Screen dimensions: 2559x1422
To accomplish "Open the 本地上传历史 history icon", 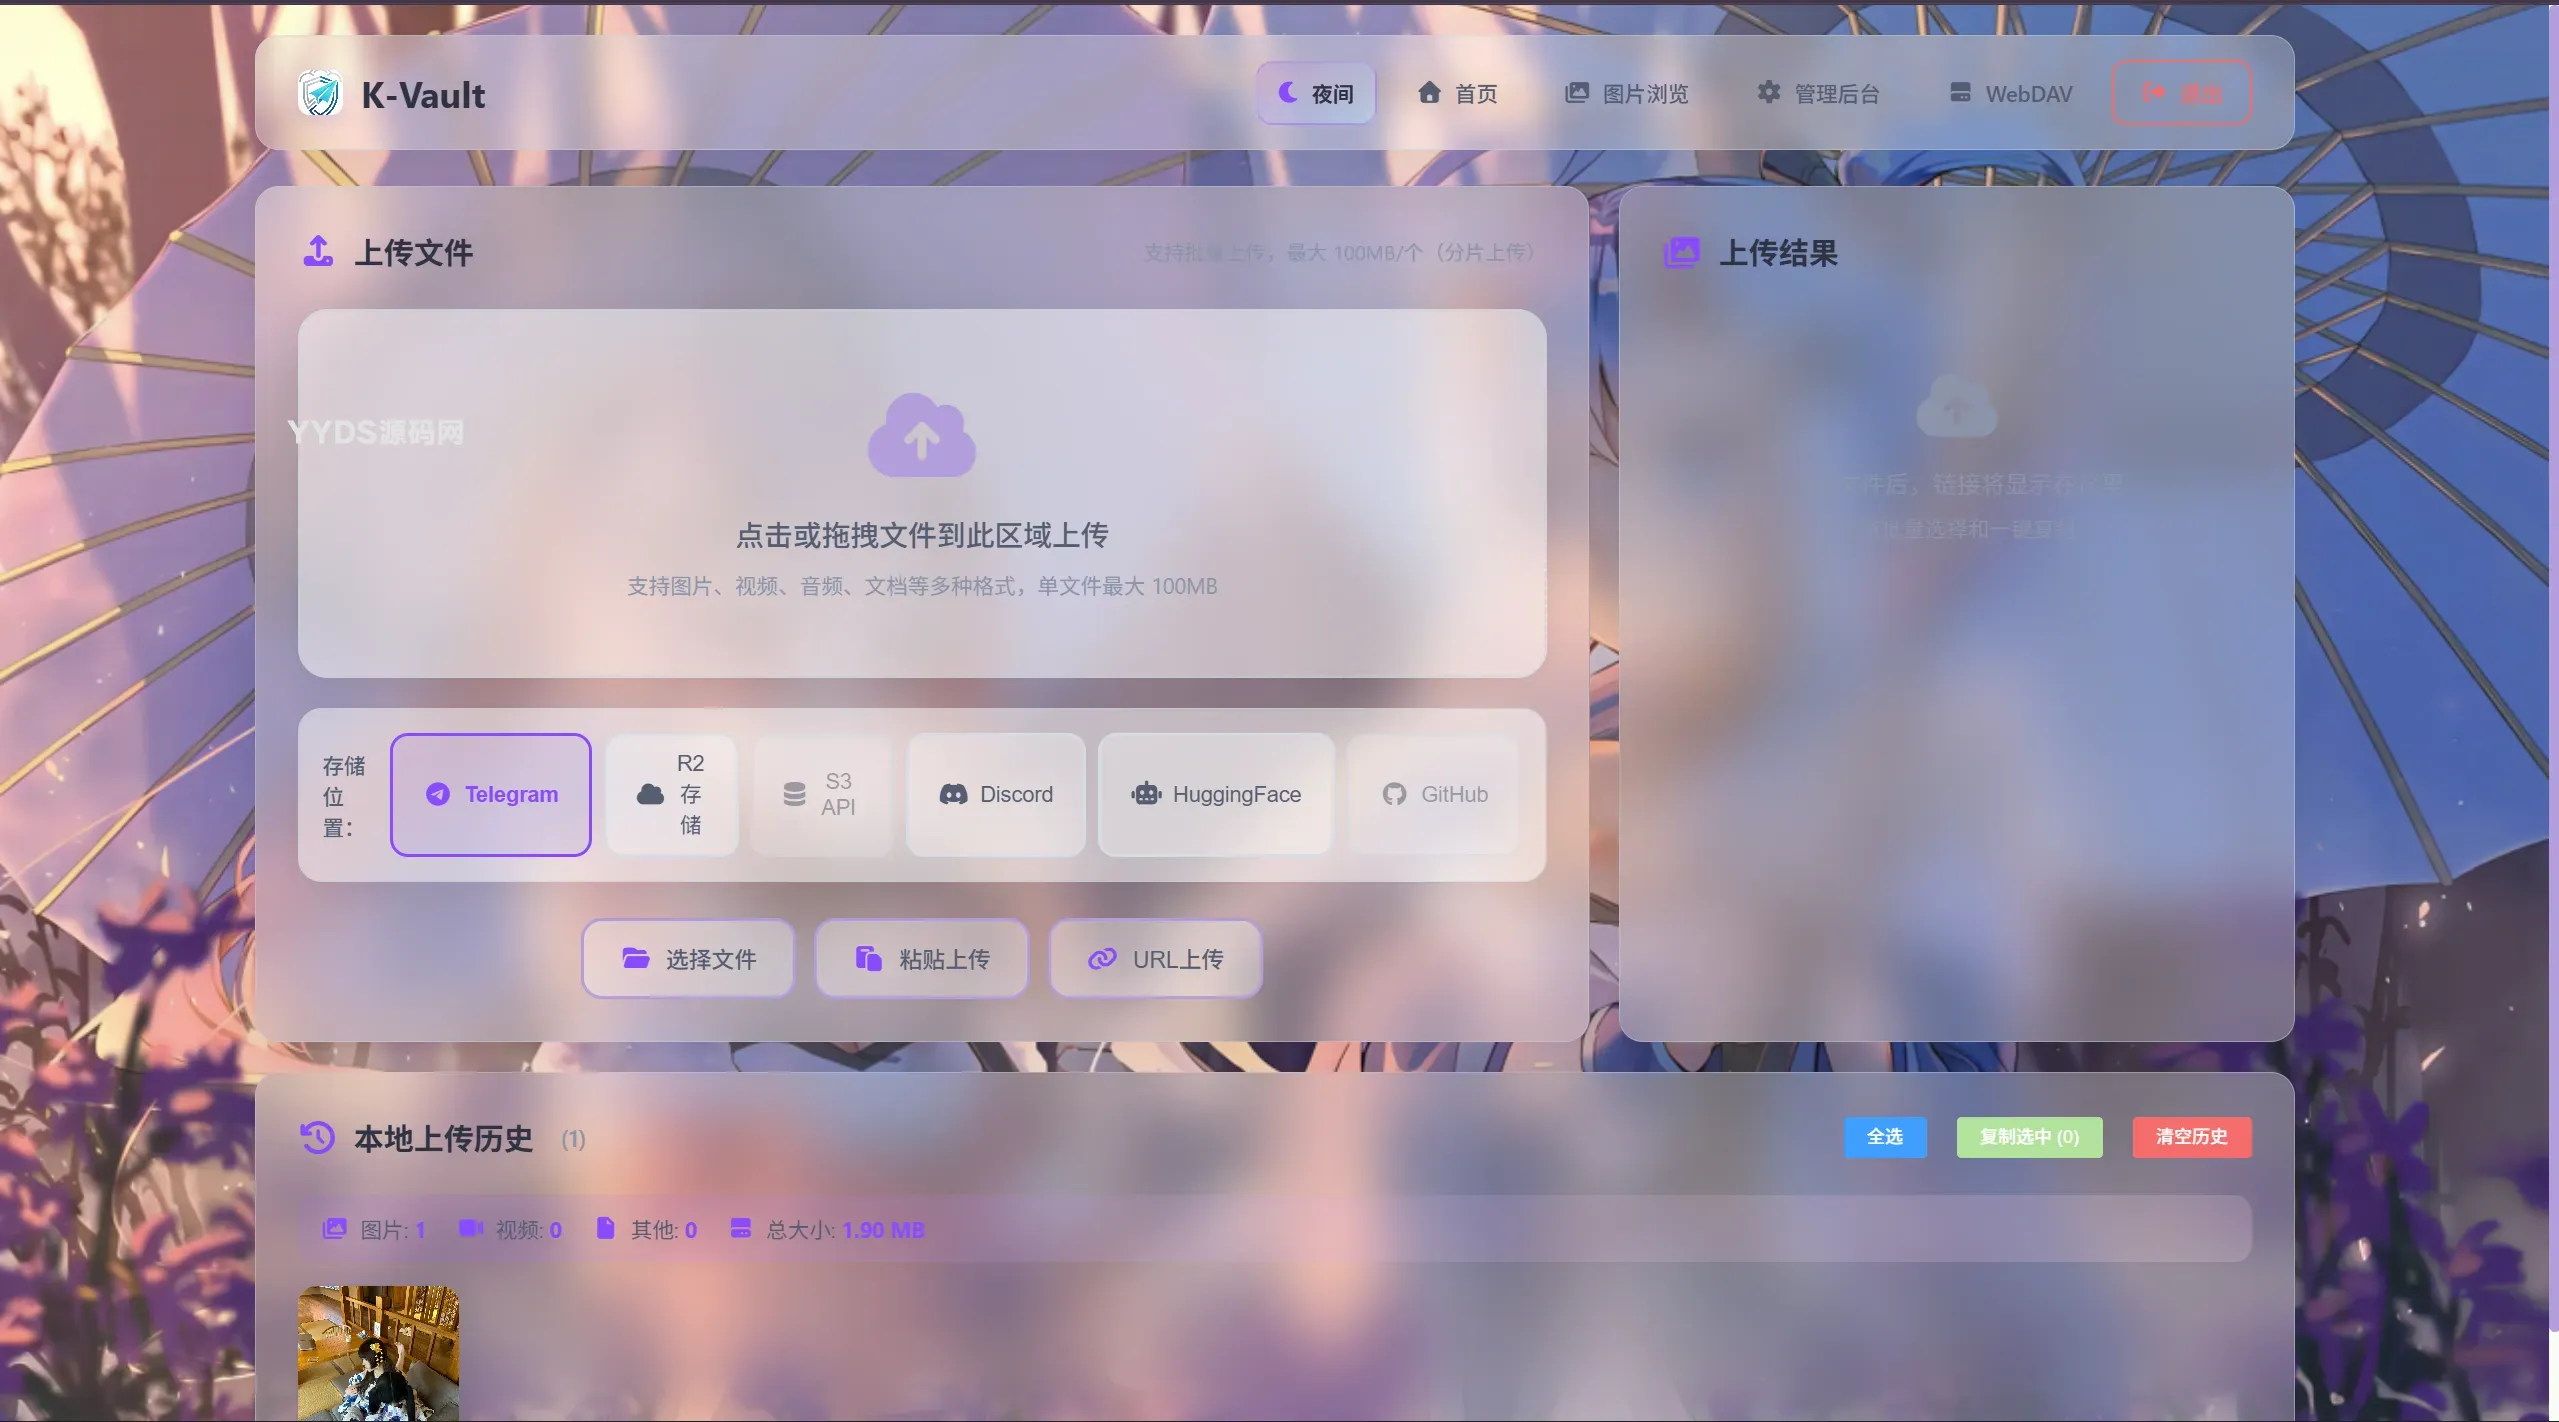I will (x=316, y=1138).
